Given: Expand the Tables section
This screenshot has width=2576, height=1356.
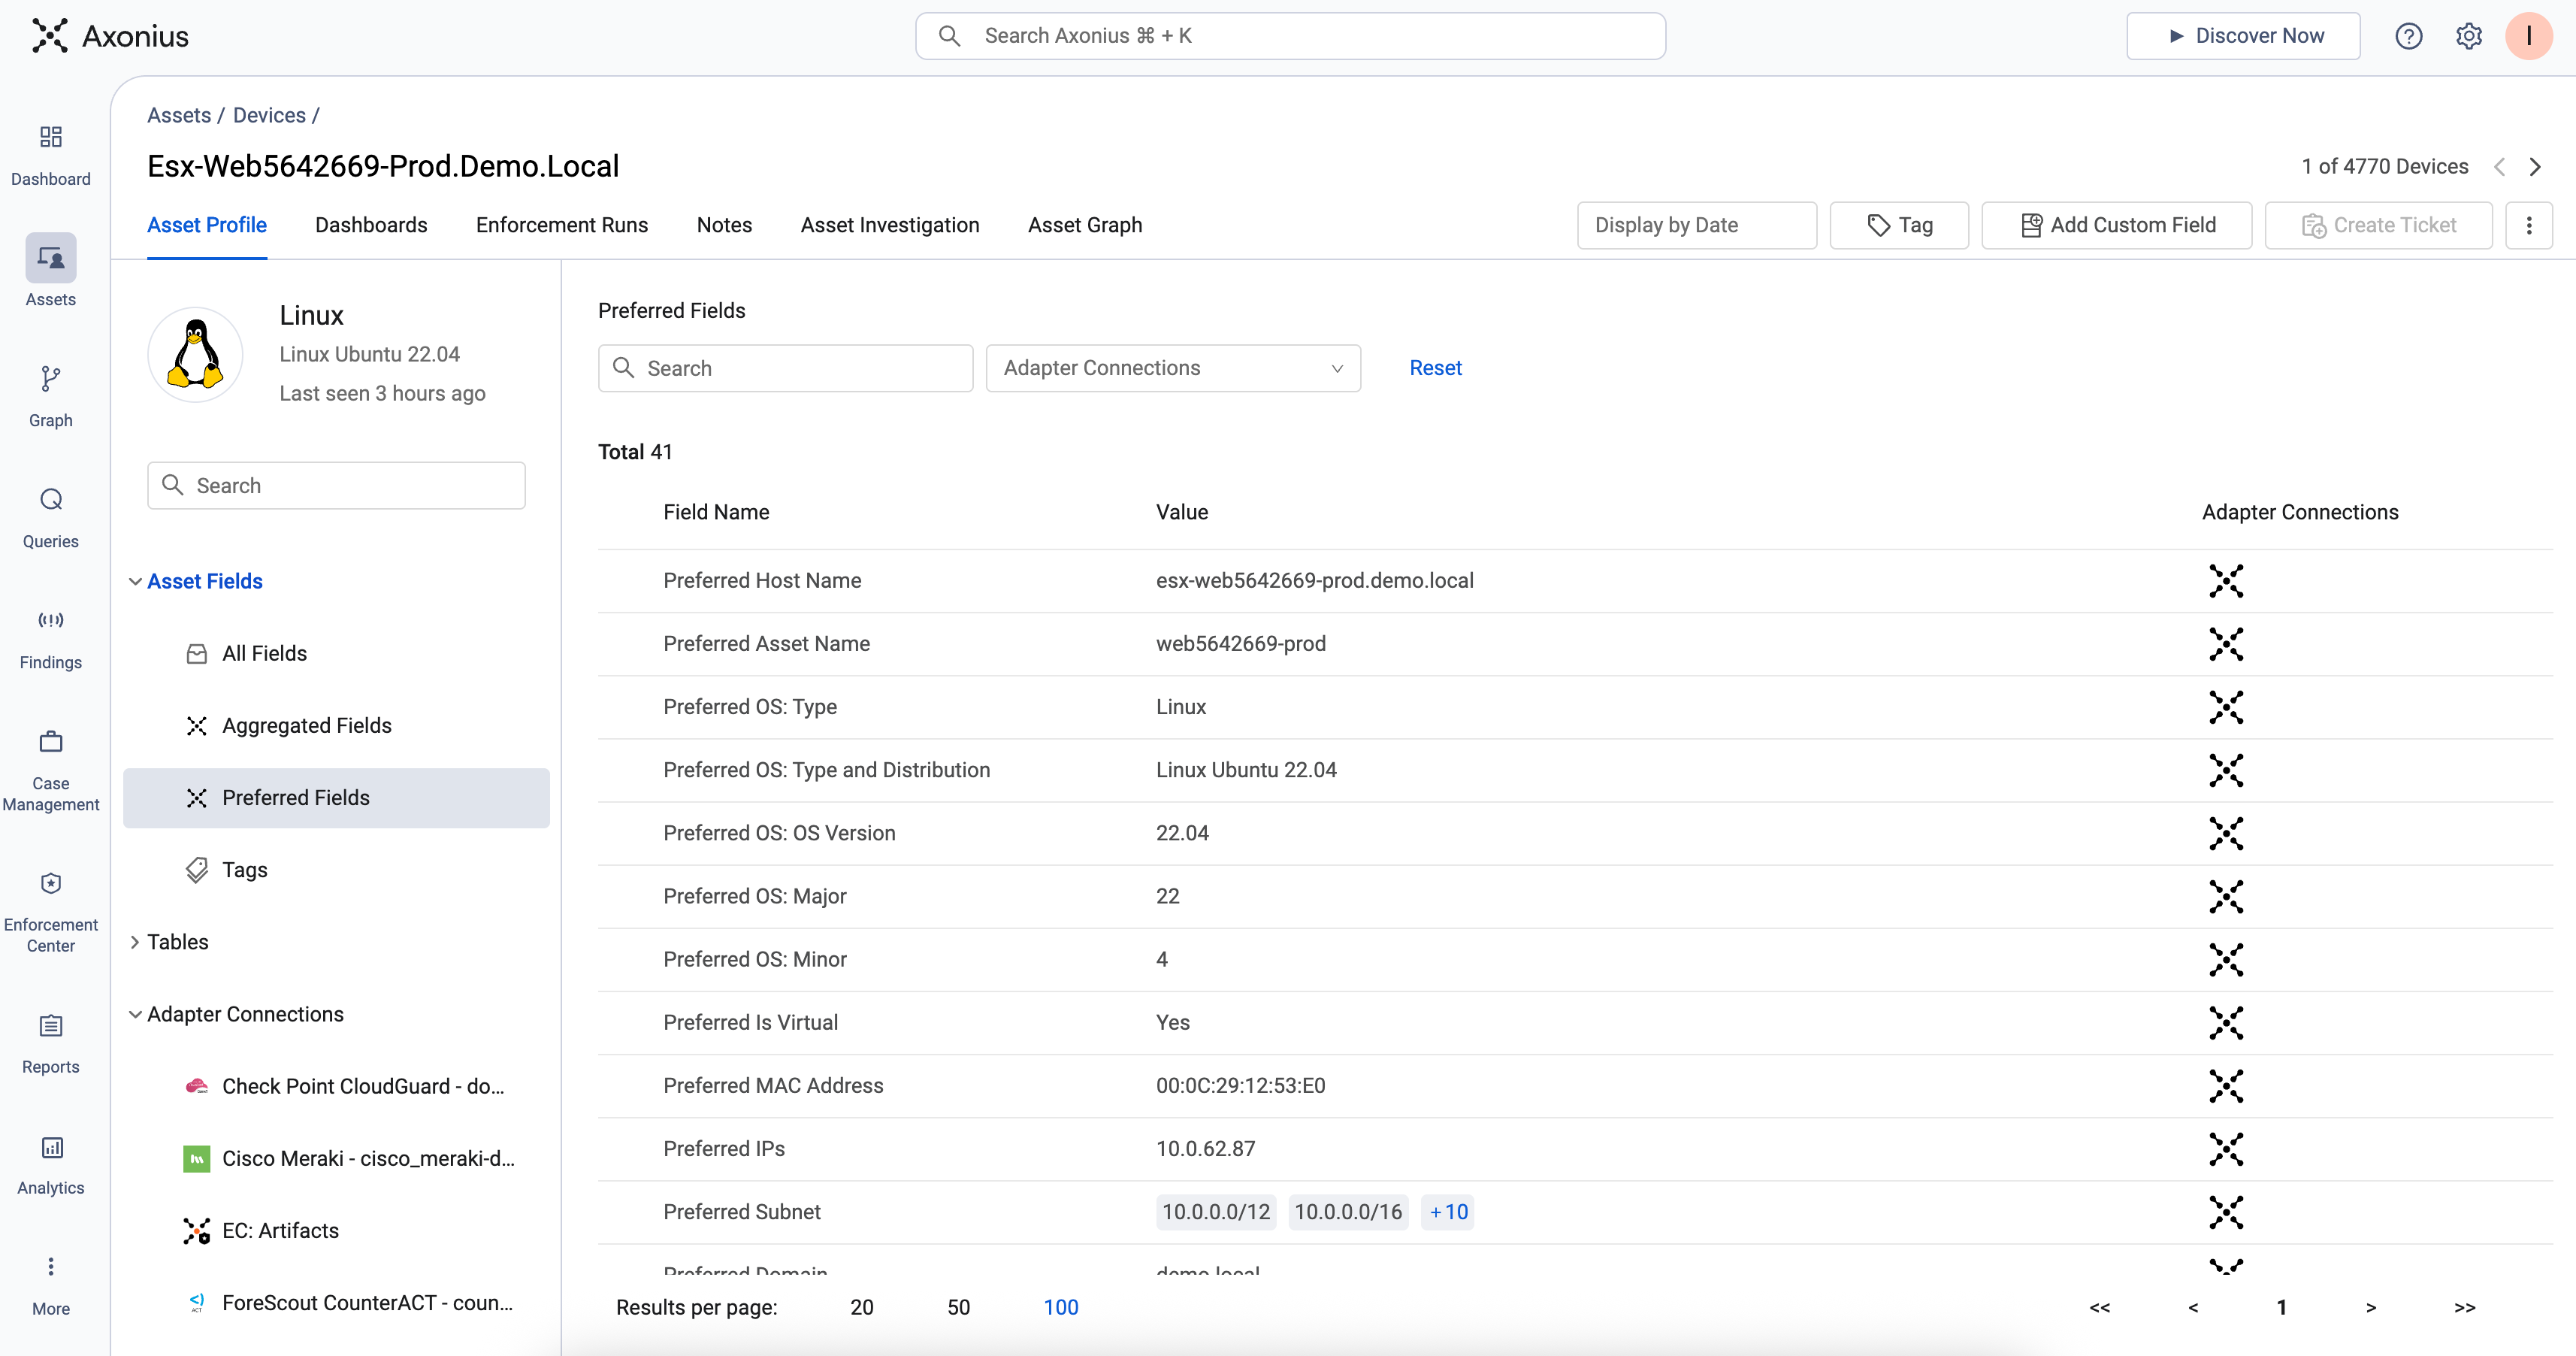Looking at the screenshot, I should [134, 942].
